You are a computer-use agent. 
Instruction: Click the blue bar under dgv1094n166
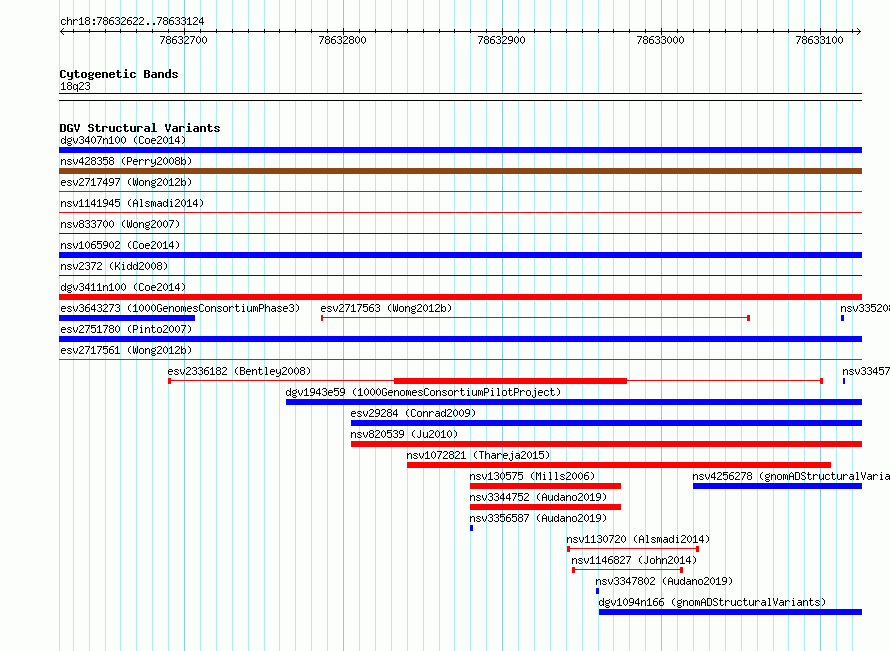[731, 612]
